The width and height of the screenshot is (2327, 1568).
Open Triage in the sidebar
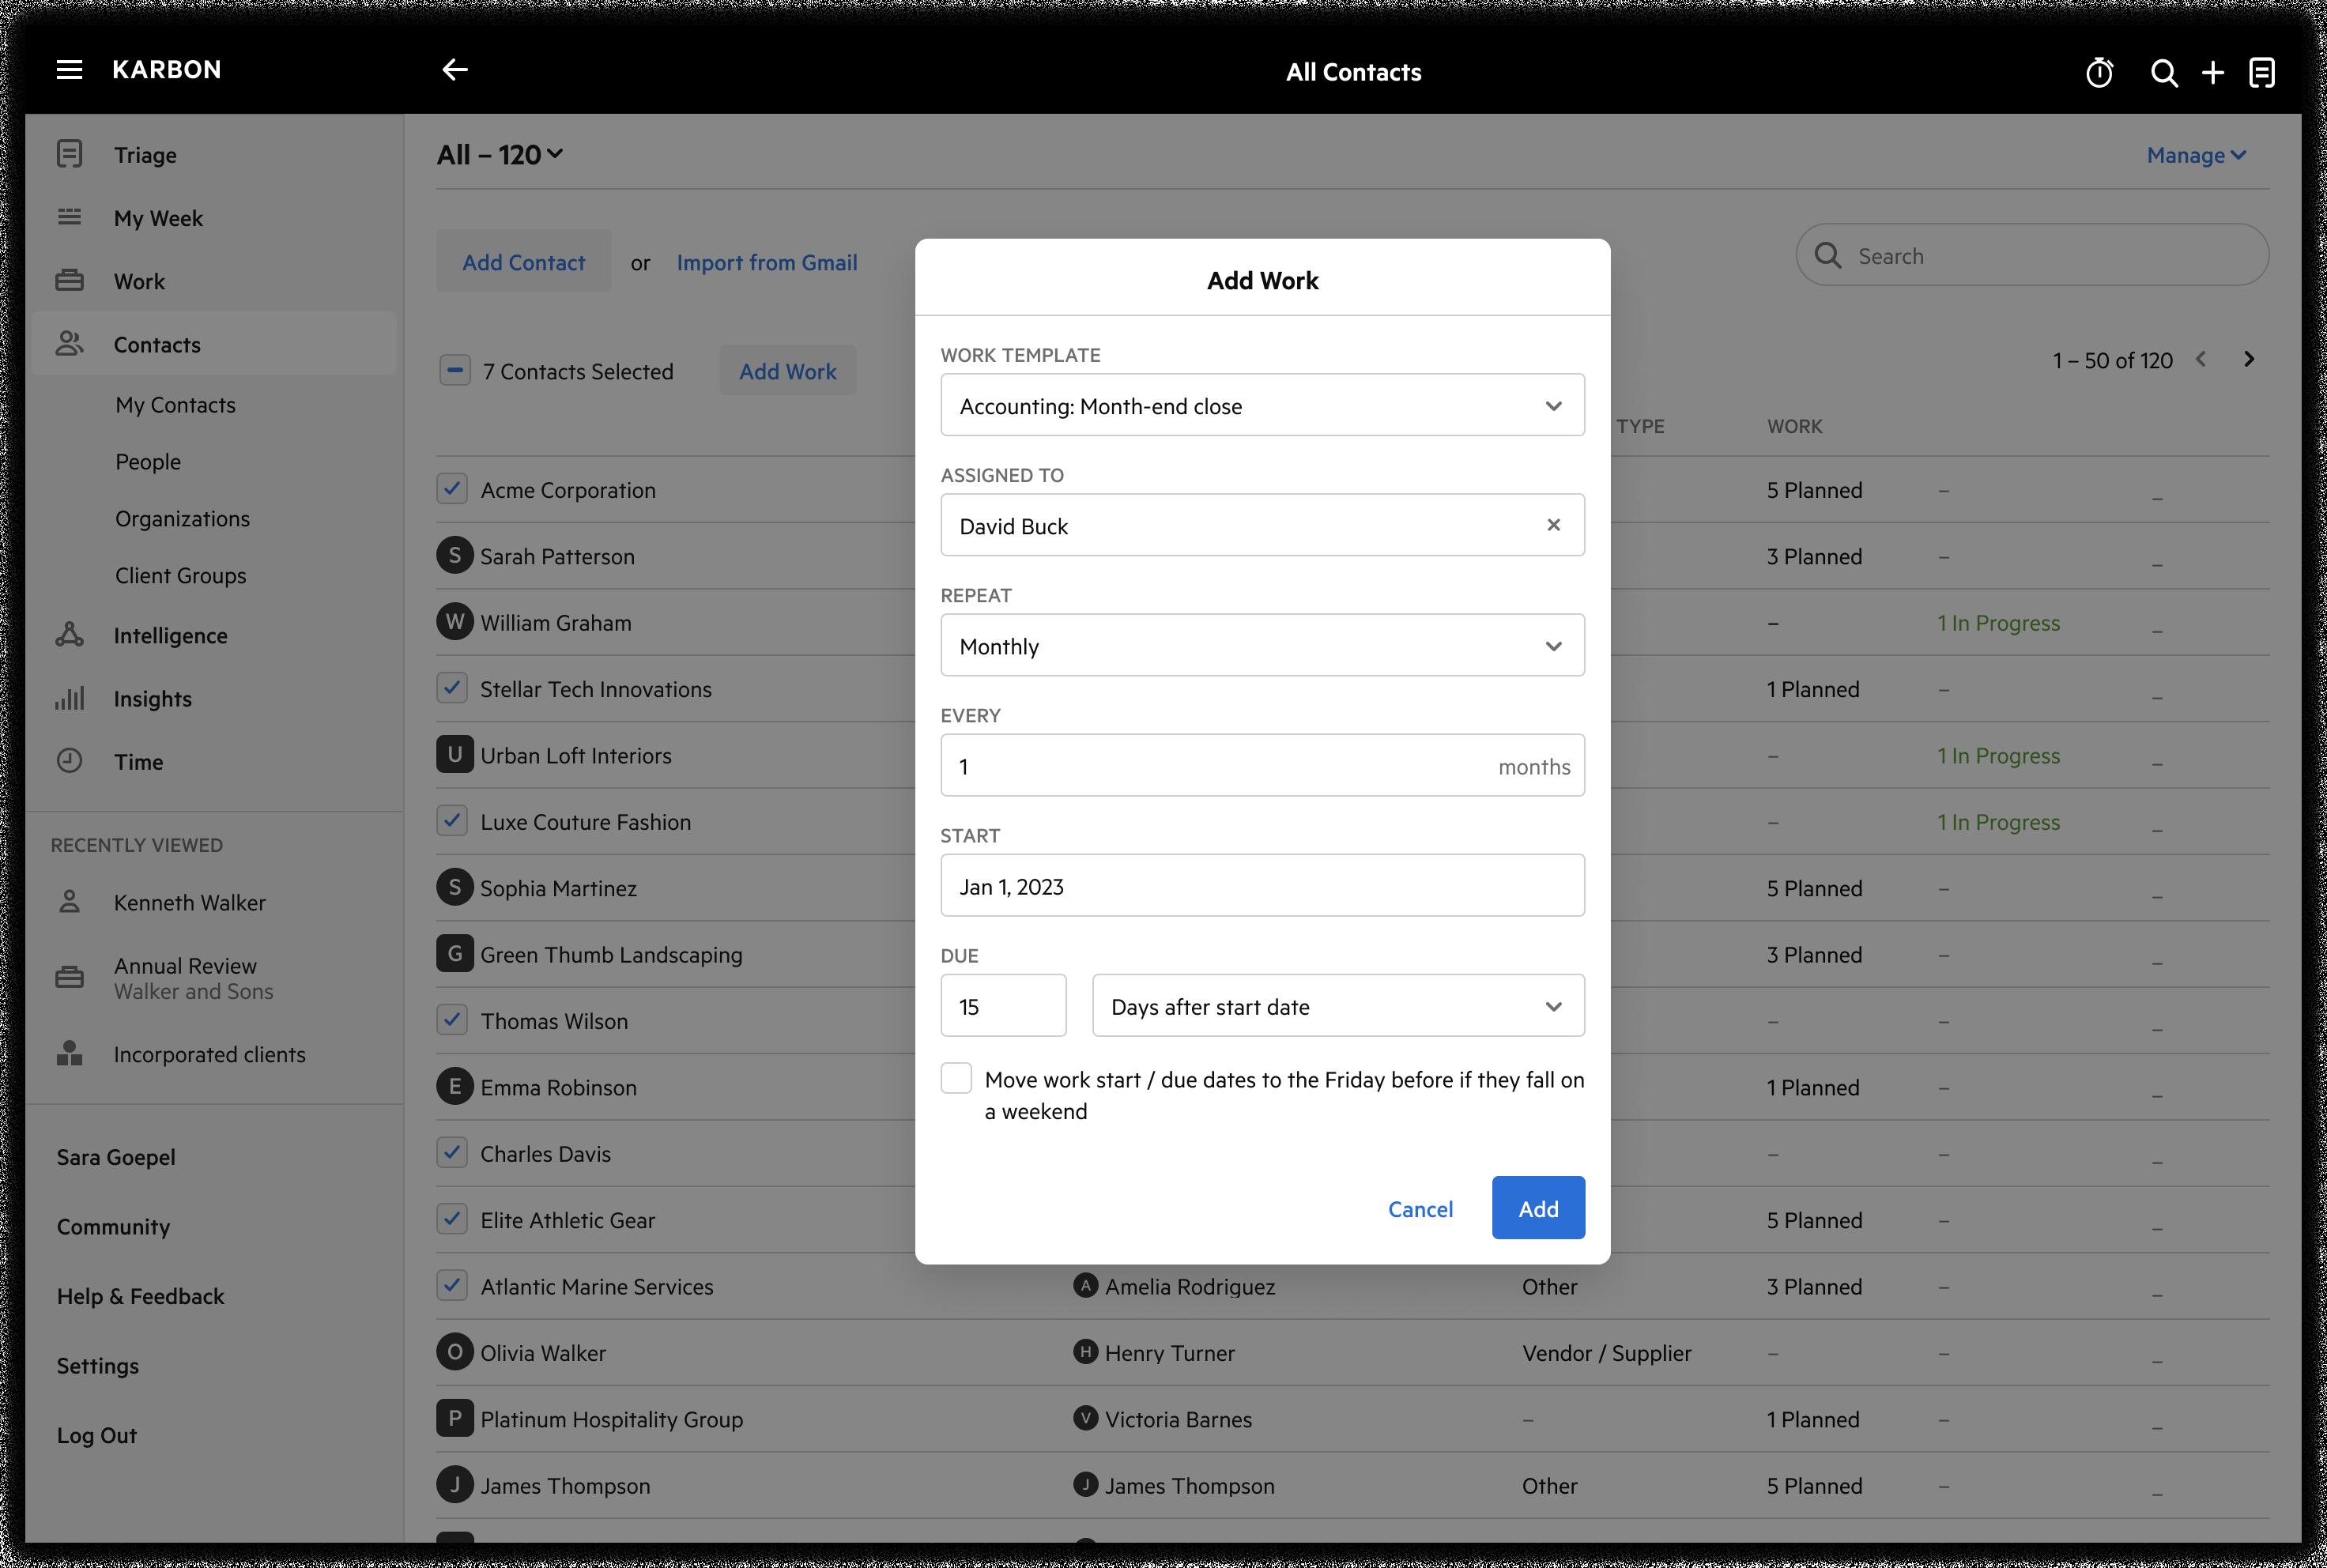[x=145, y=155]
